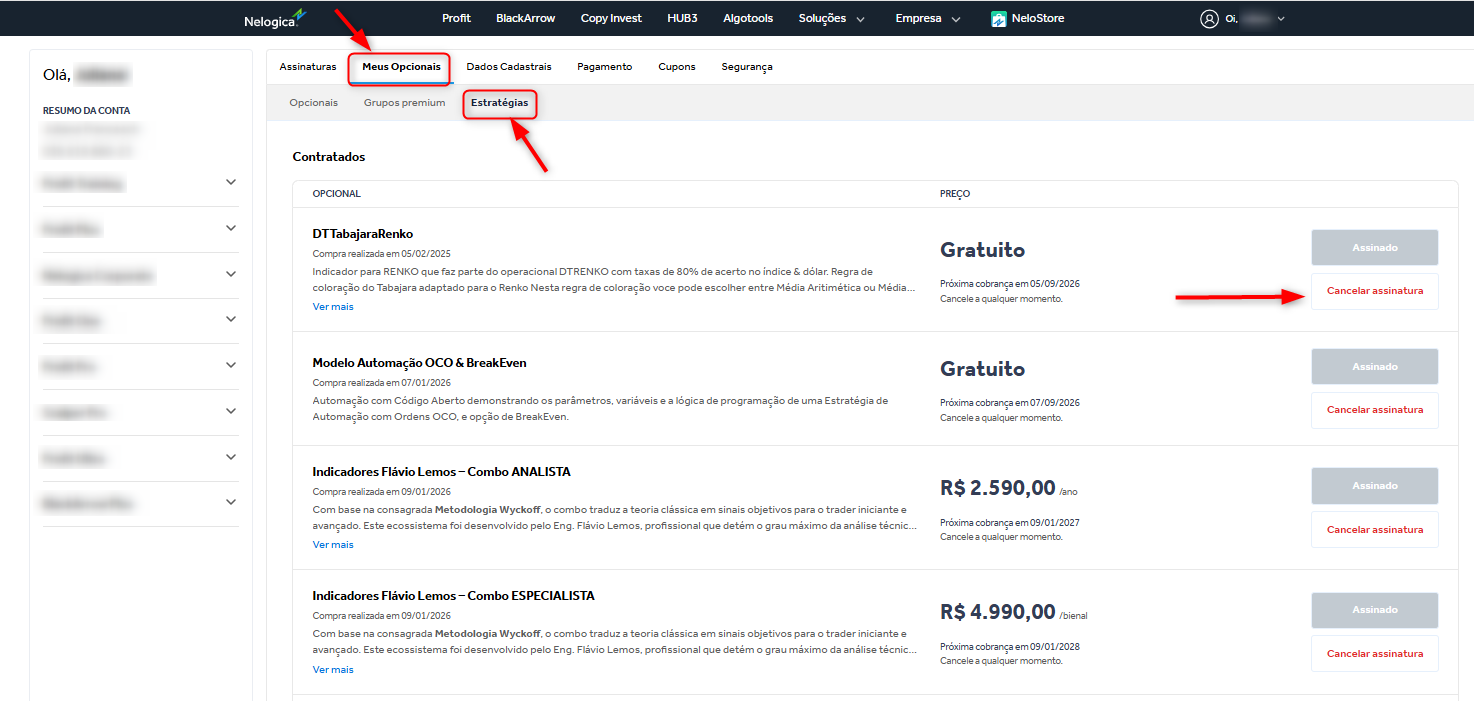This screenshot has width=1474, height=701.
Task: Click the Modelo Automação OCO & BreakEven title
Action: point(419,363)
